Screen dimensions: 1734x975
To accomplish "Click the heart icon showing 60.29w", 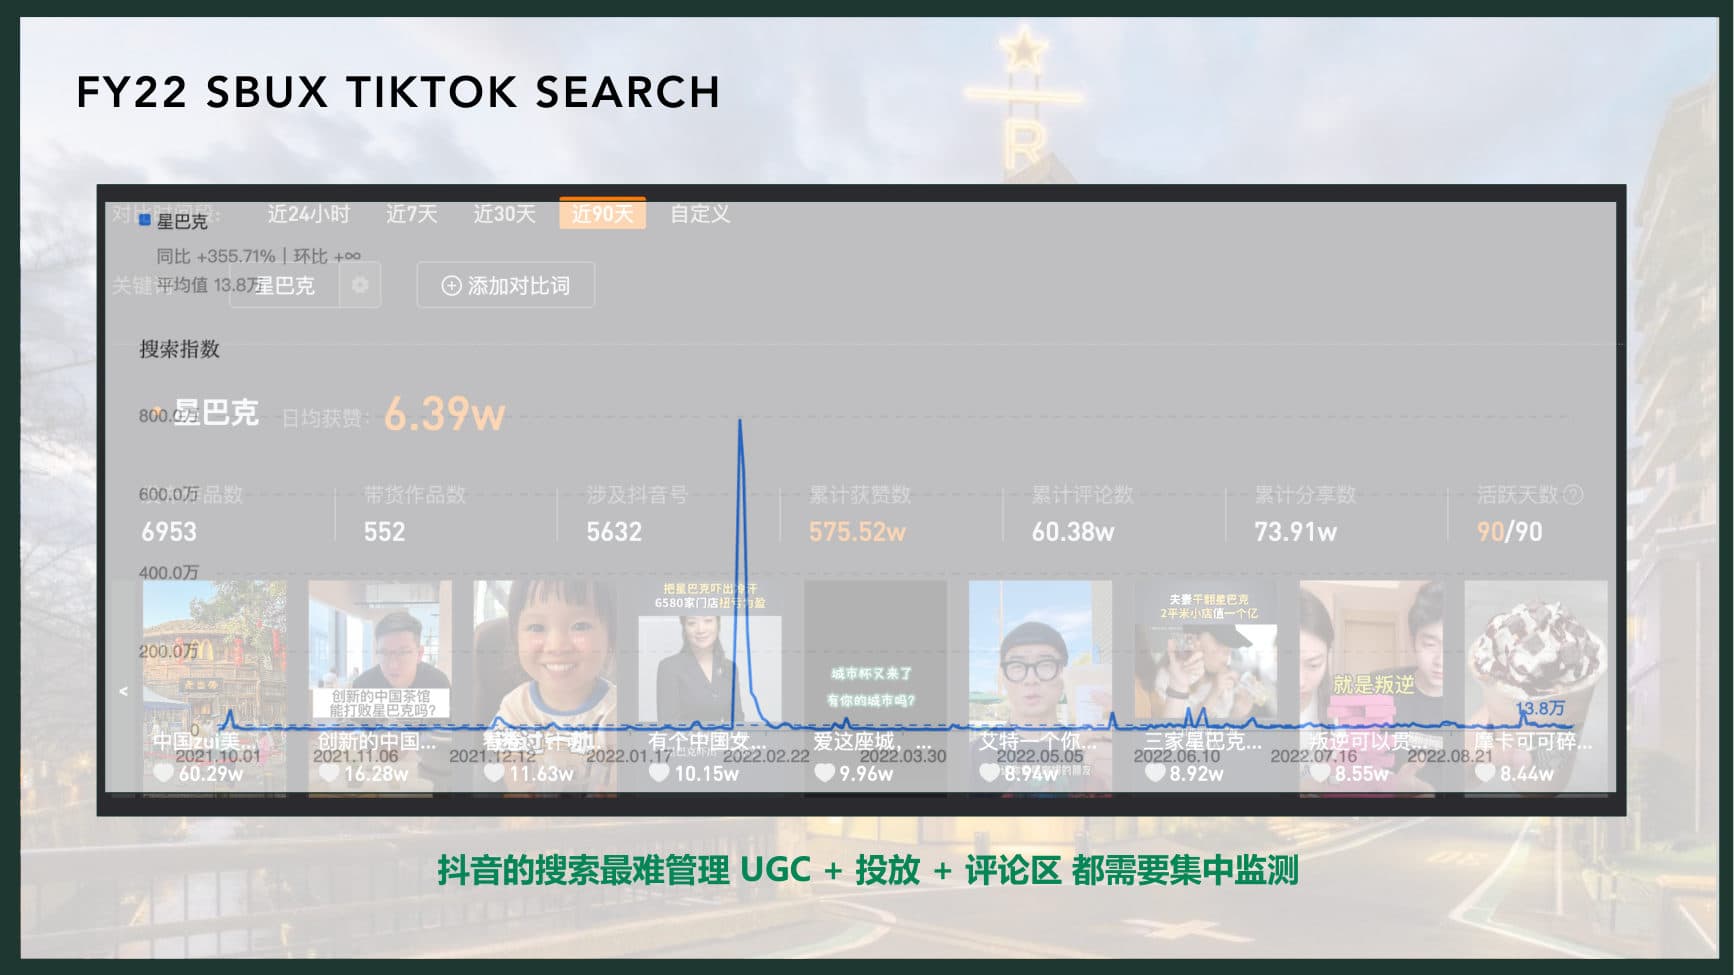I will [x=162, y=773].
